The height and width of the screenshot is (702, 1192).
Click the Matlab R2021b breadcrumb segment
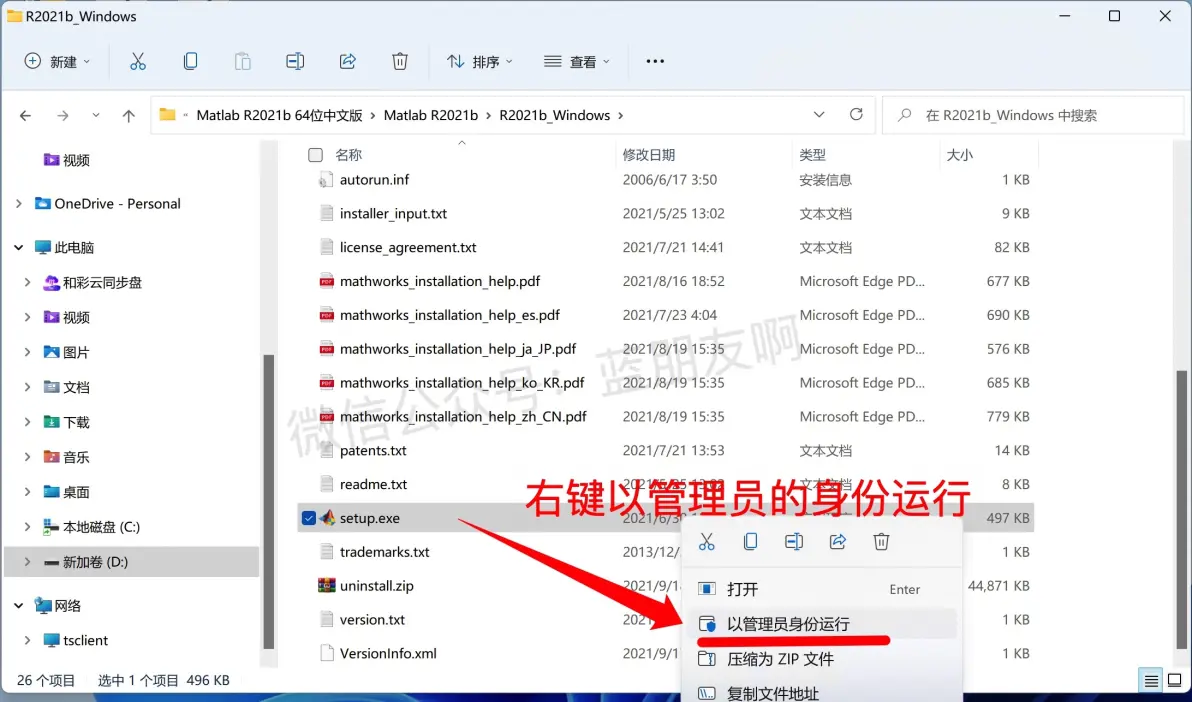coord(430,116)
